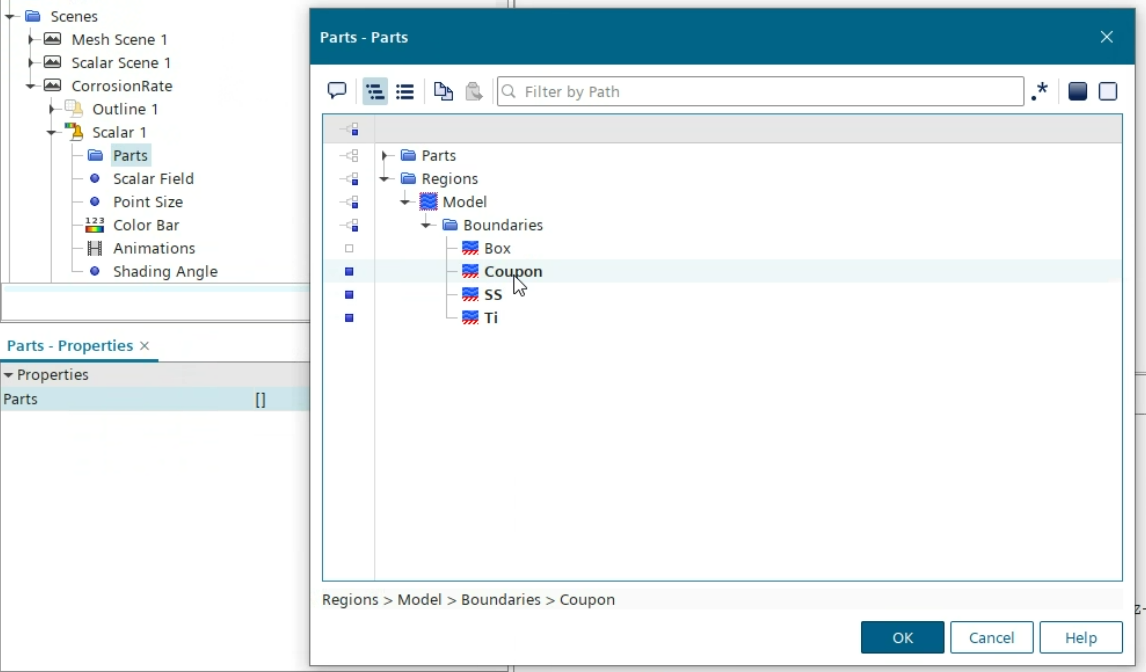Select Shading Angle in scene tree
Viewport: 1146px width, 672px height.
click(x=165, y=271)
